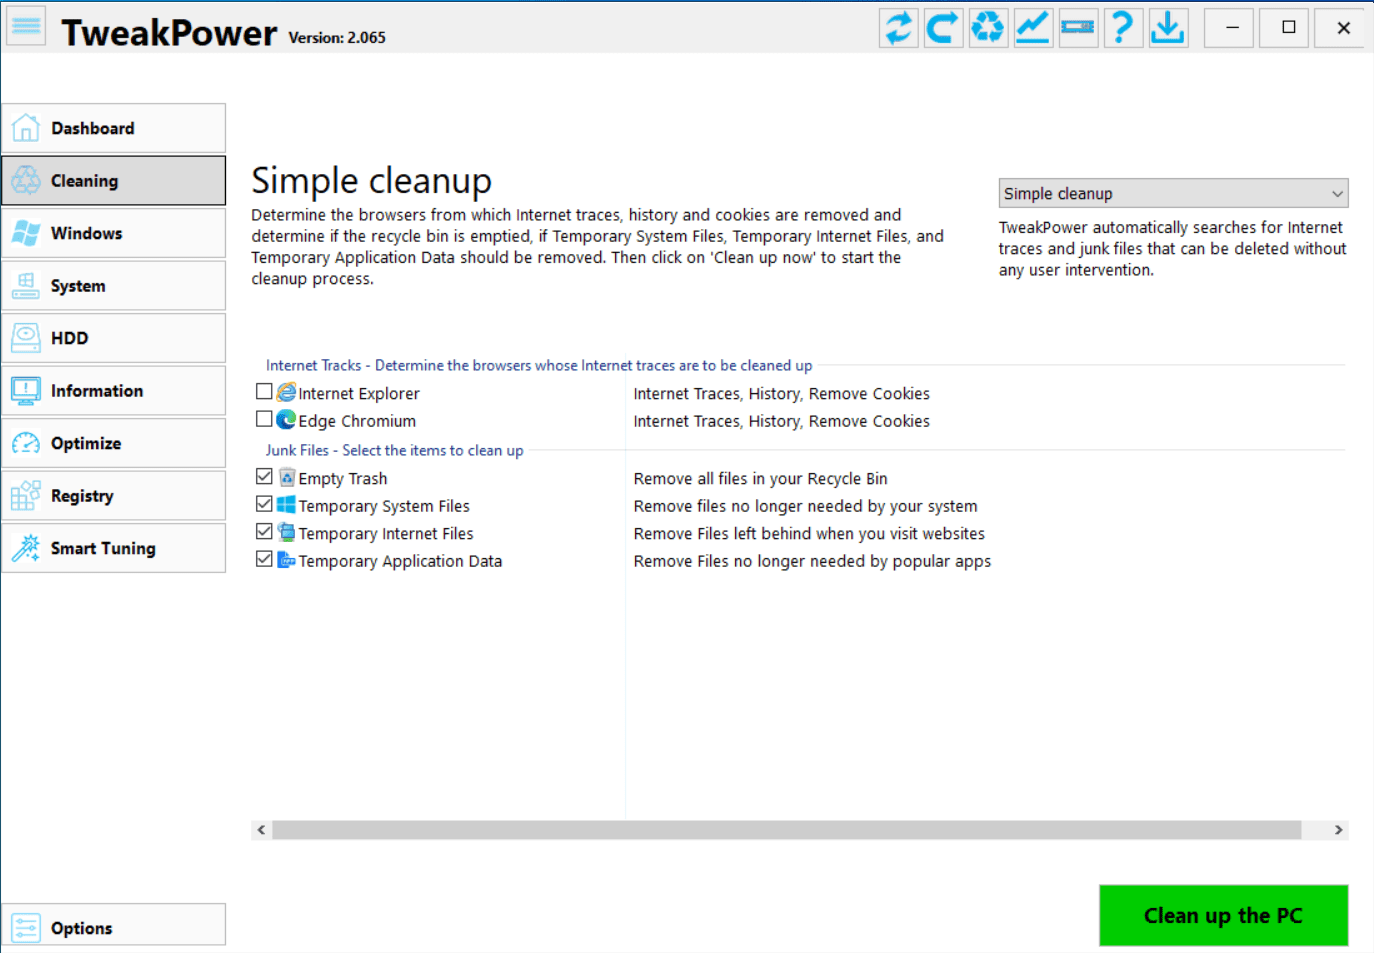Viewport: 1374px width, 953px height.
Task: Click the 'Version: 2.065' text
Action: coord(337,38)
